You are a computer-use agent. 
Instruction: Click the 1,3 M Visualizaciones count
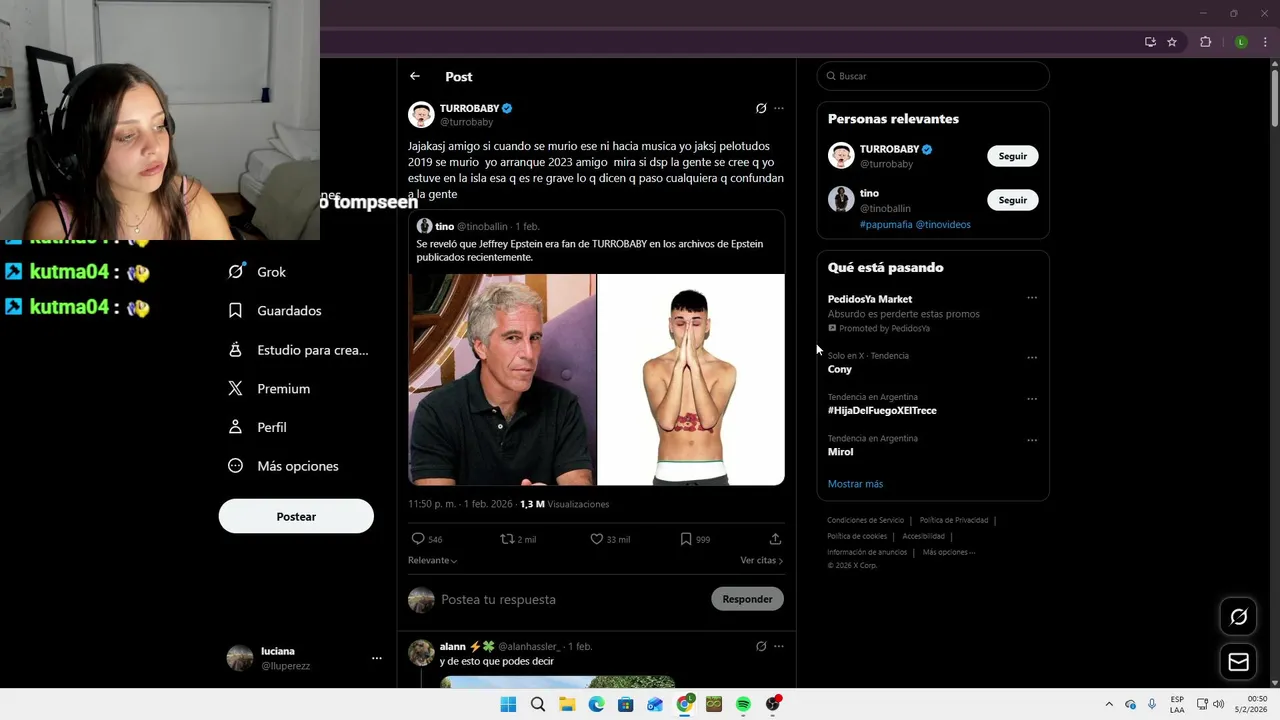pyautogui.click(x=564, y=504)
